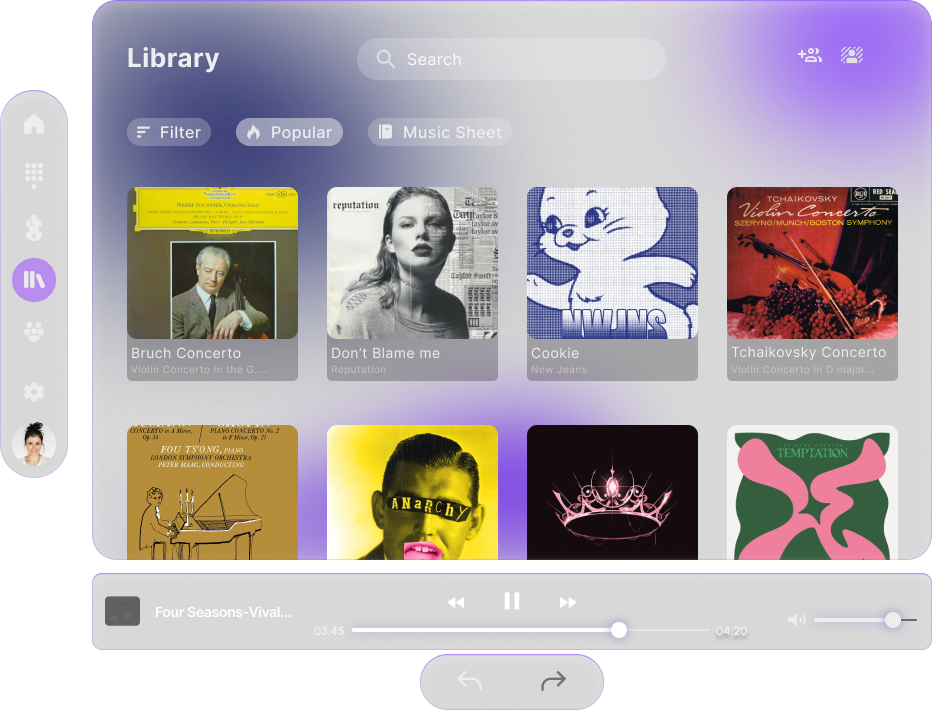Open the Cookie New Jeans cover
The height and width of the screenshot is (710, 932).
[x=612, y=263]
